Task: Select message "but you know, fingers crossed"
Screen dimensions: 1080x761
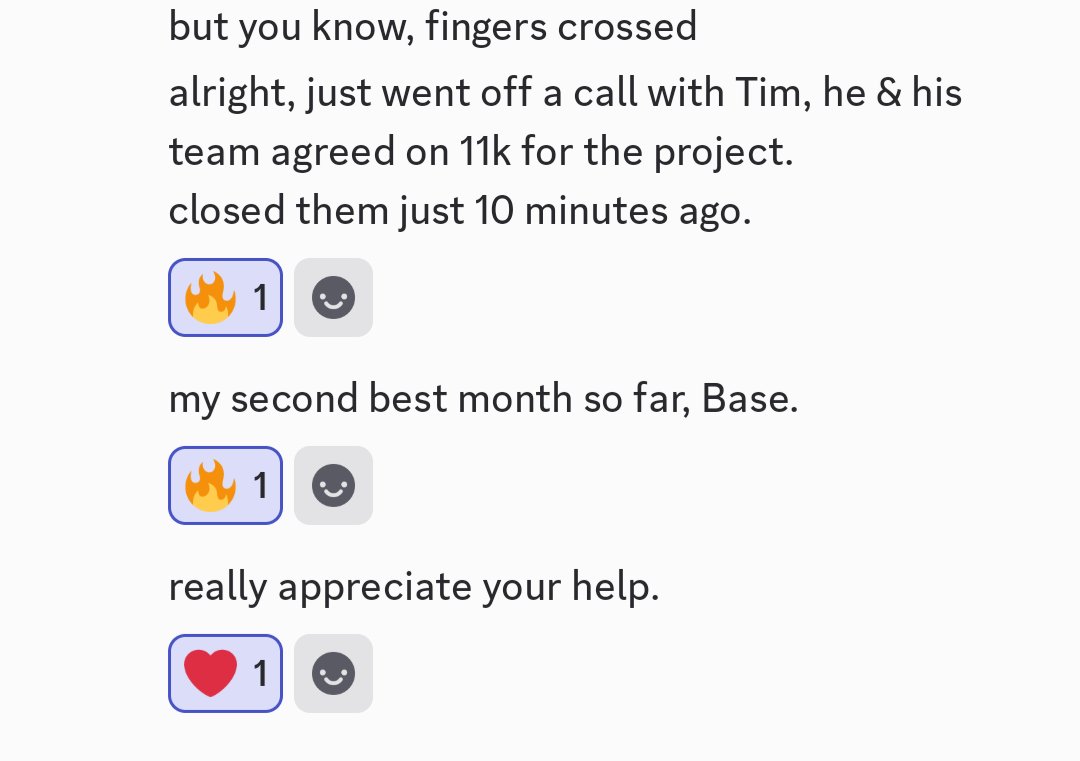Action: click(433, 28)
